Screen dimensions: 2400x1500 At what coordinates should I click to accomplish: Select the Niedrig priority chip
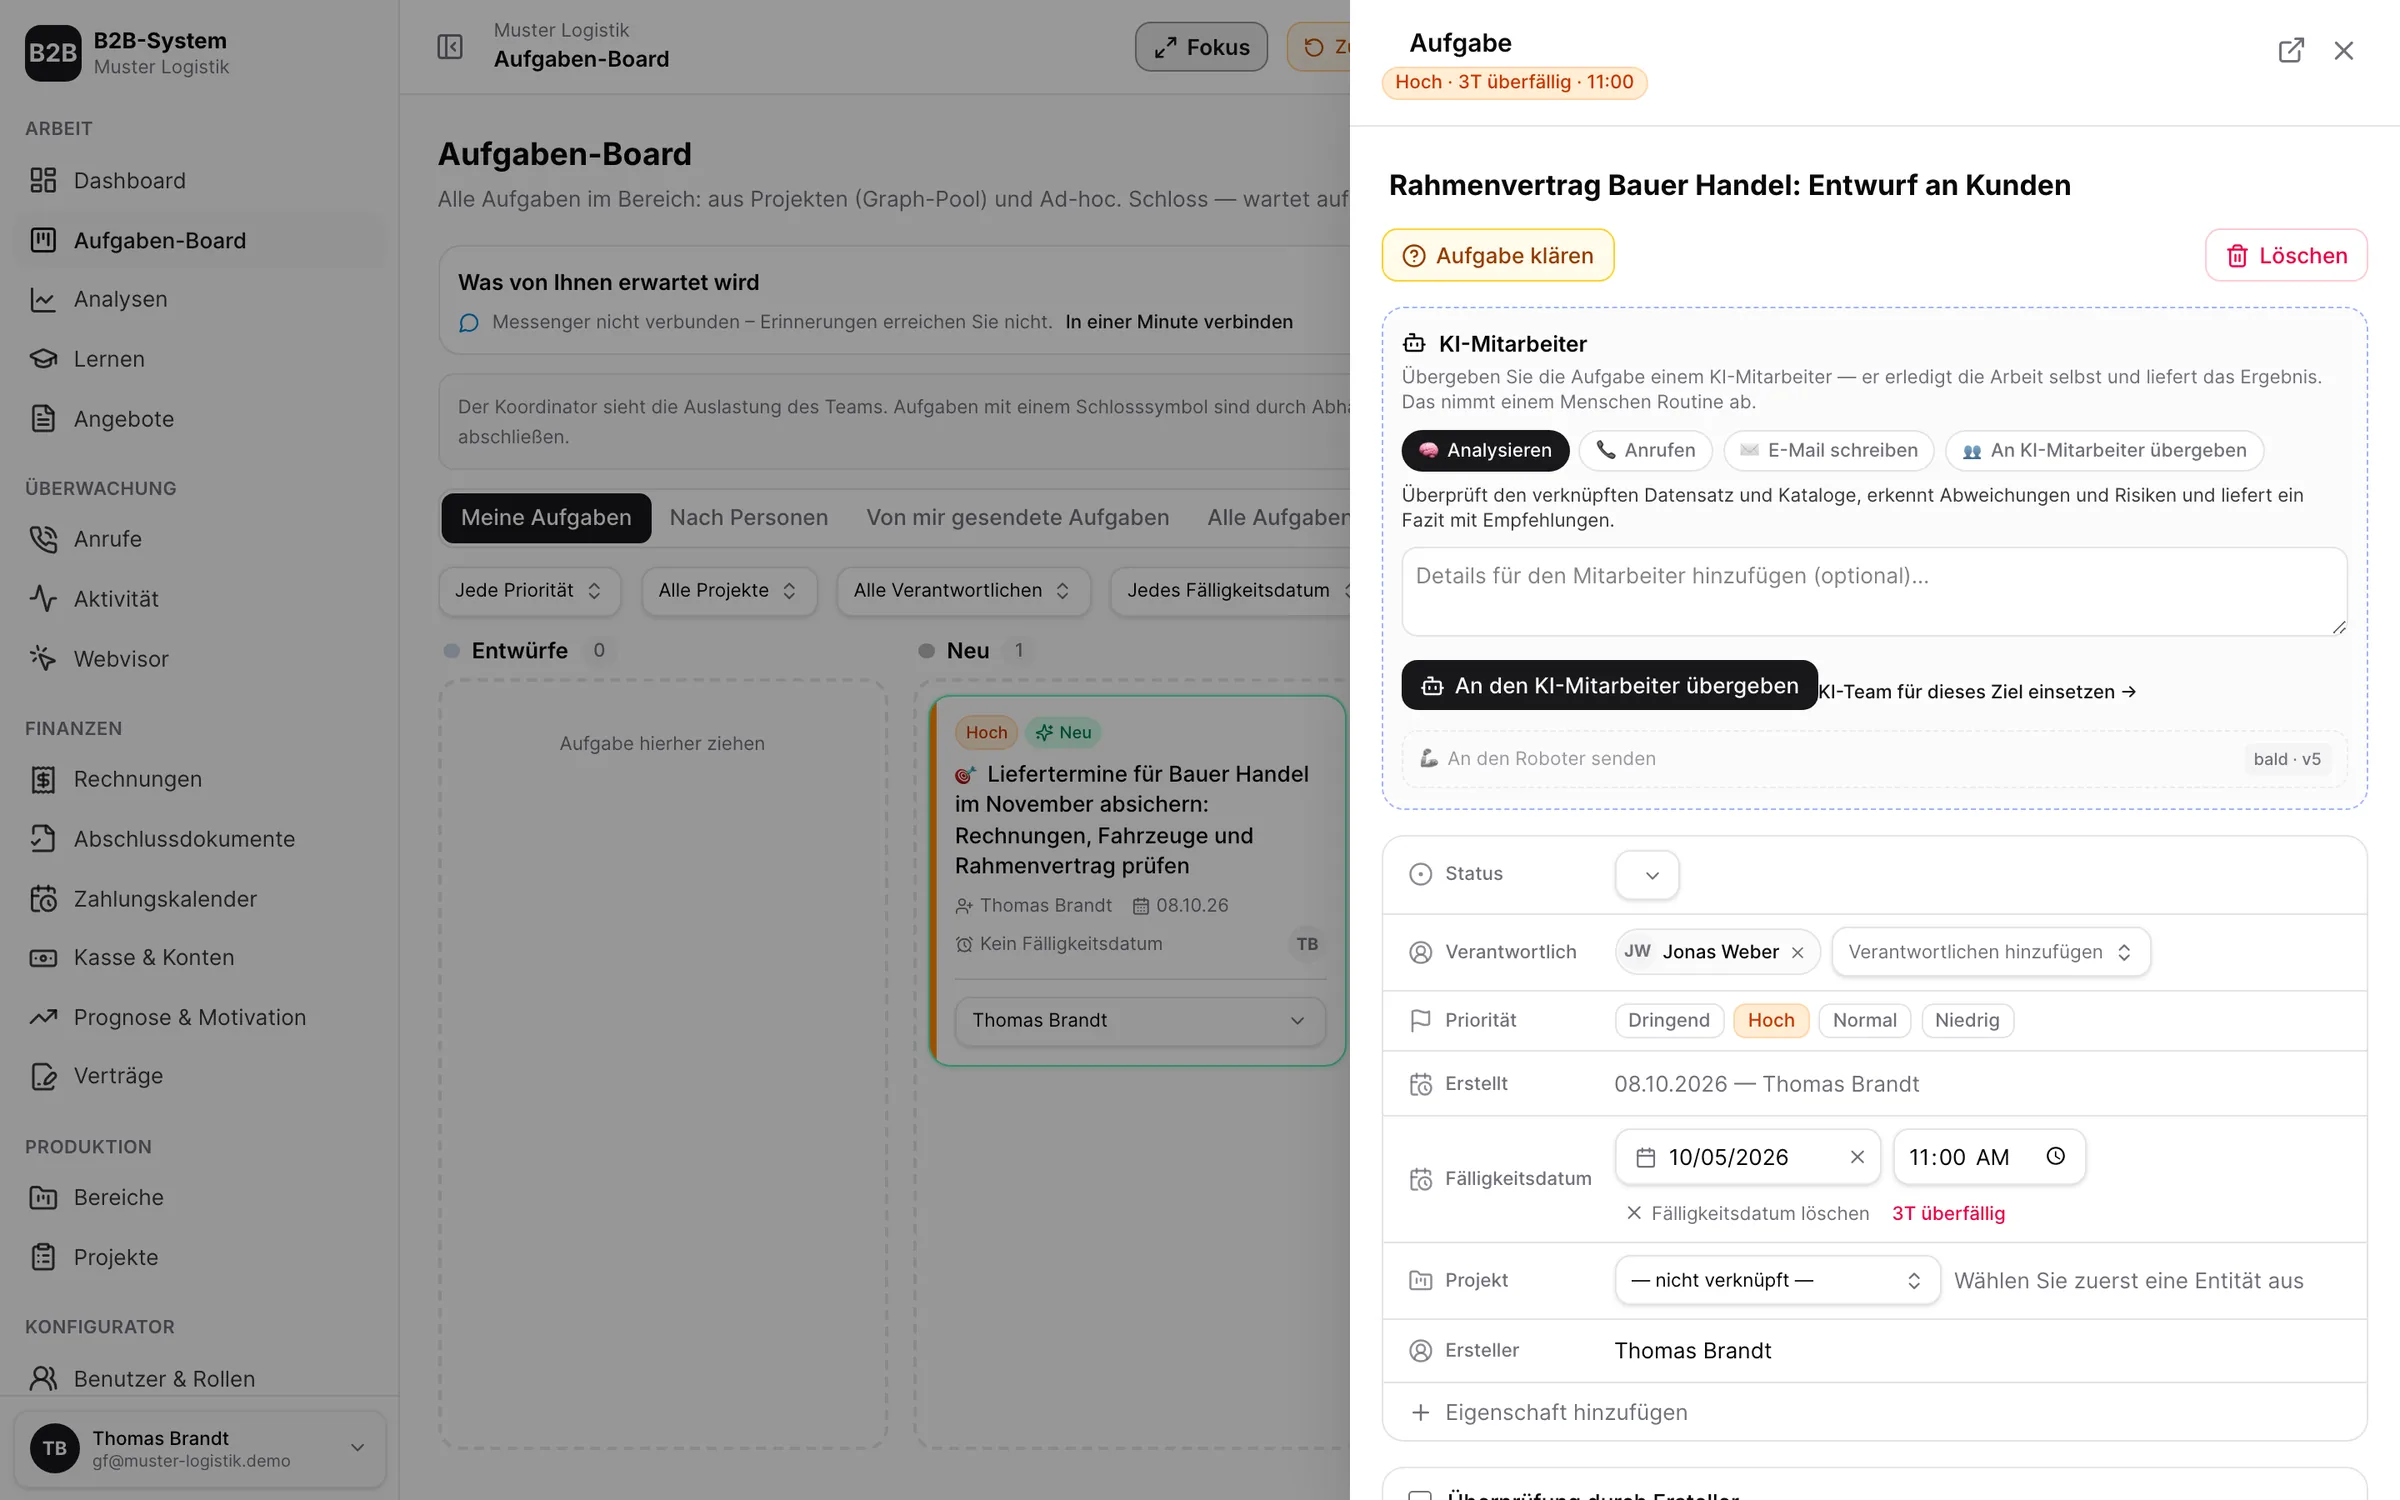pyautogui.click(x=1967, y=1020)
